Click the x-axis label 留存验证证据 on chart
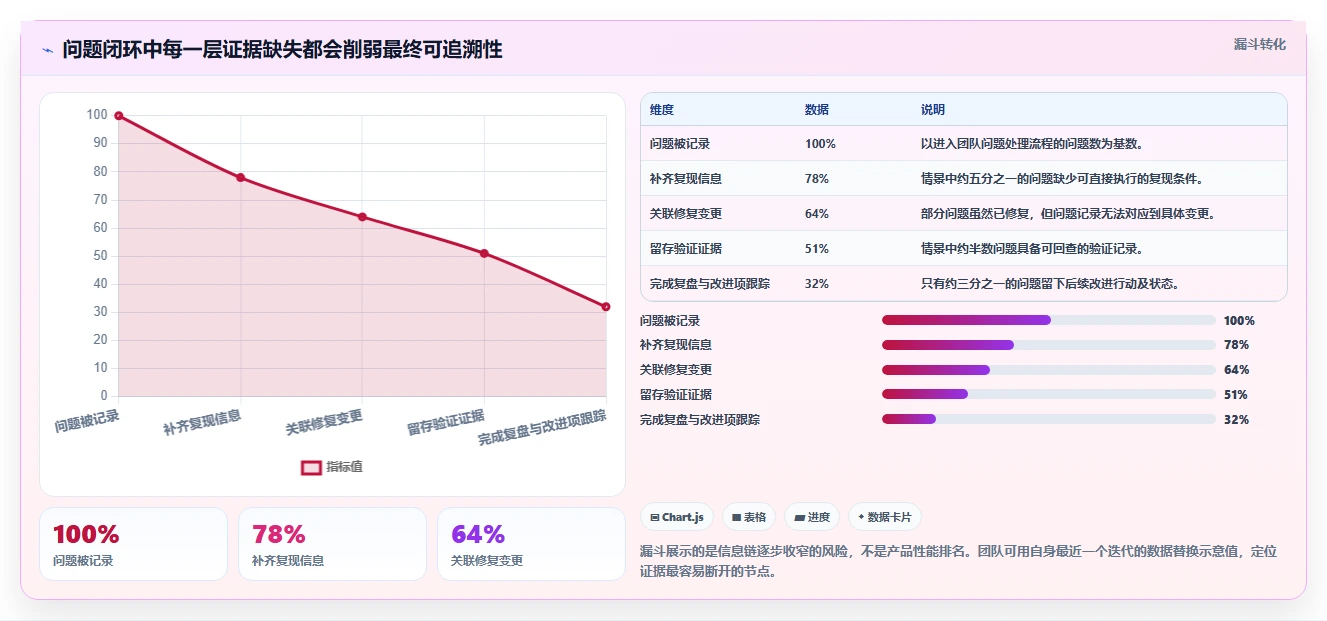This screenshot has height=621, width=1327. (x=446, y=423)
